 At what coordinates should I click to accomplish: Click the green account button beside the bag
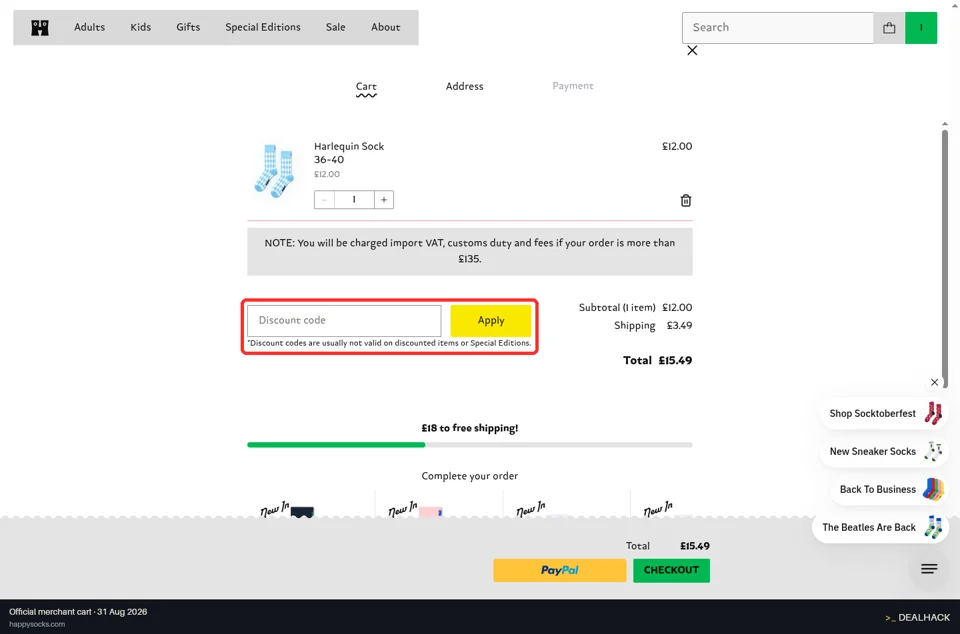pyautogui.click(x=921, y=28)
